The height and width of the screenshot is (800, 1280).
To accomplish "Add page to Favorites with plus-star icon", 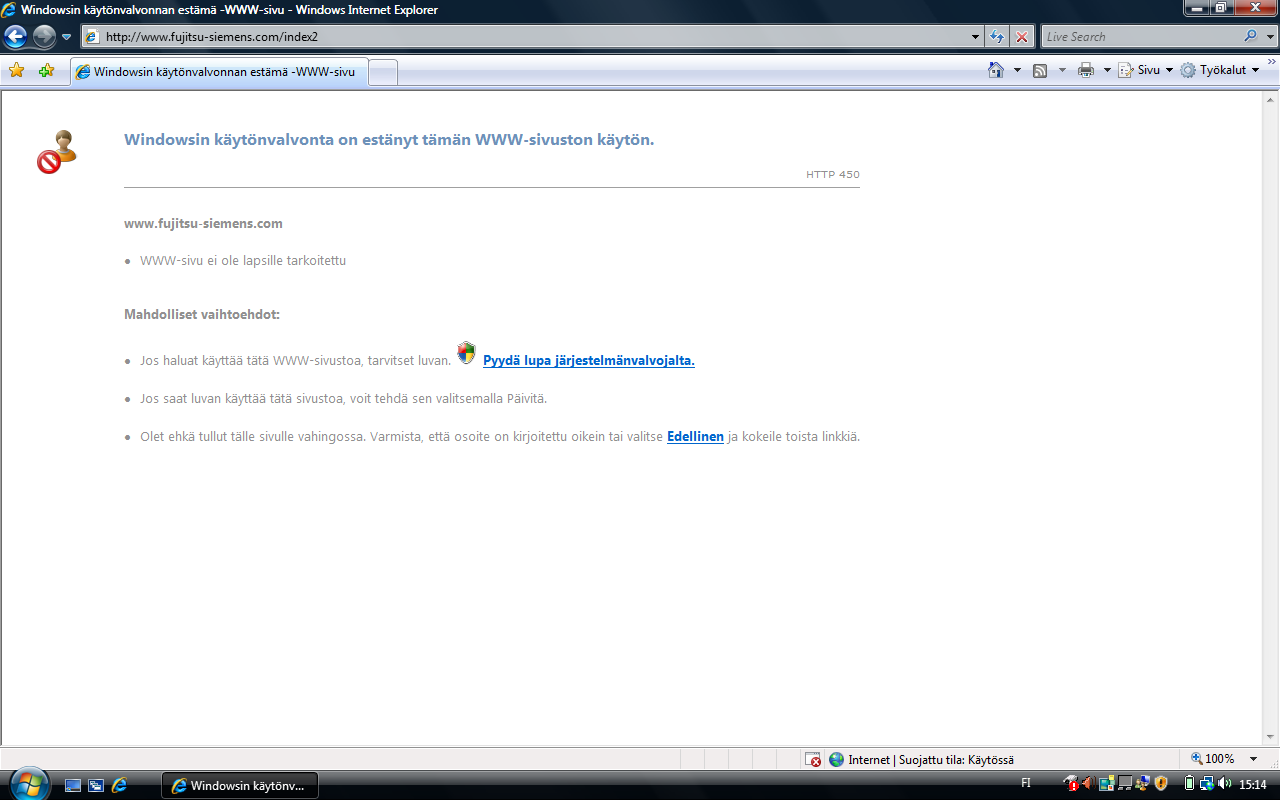I will (46, 71).
